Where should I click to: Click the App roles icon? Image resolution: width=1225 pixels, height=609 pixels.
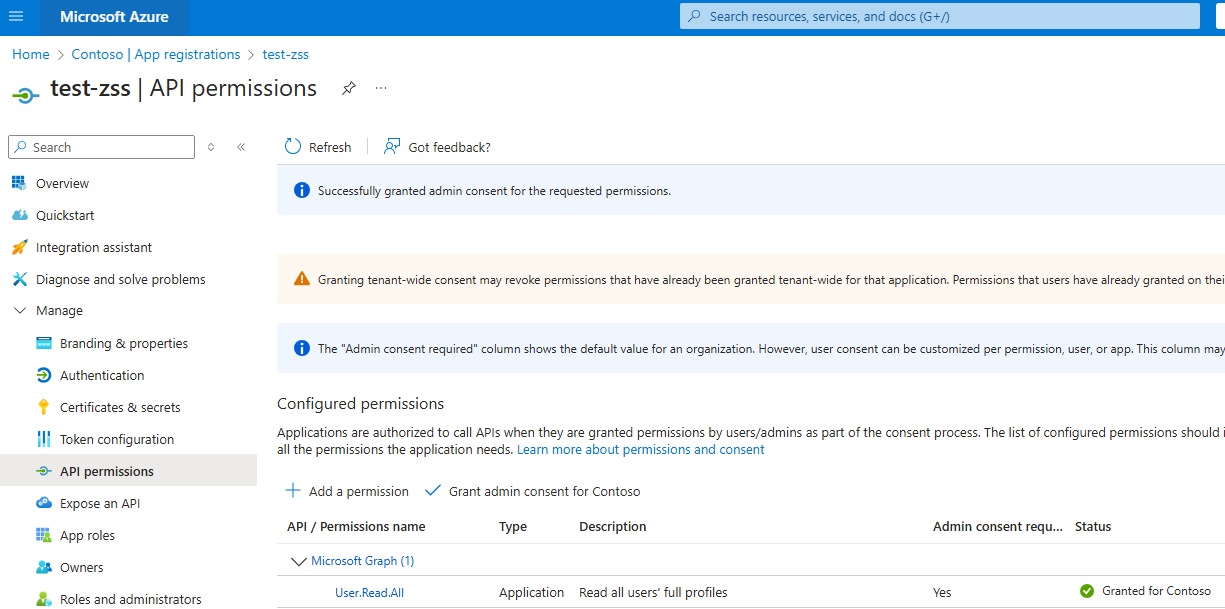pos(43,535)
